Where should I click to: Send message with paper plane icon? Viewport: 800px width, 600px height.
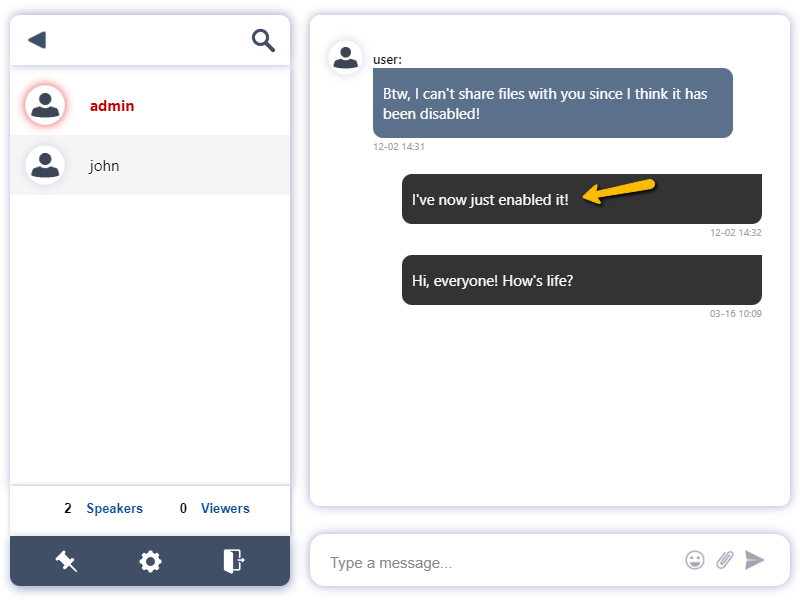[755, 560]
